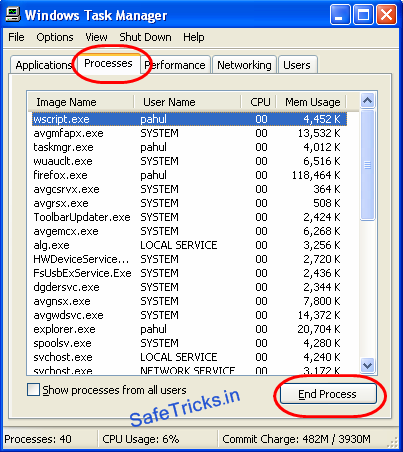
Task: Click the 118,464 K memory value
Action: [x=316, y=175]
